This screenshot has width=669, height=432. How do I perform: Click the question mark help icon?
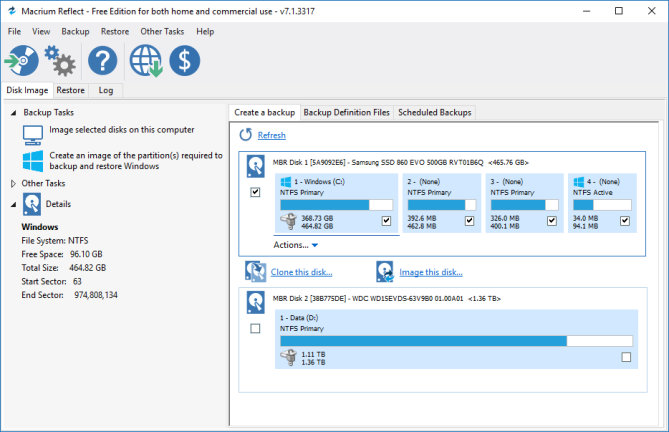point(102,61)
